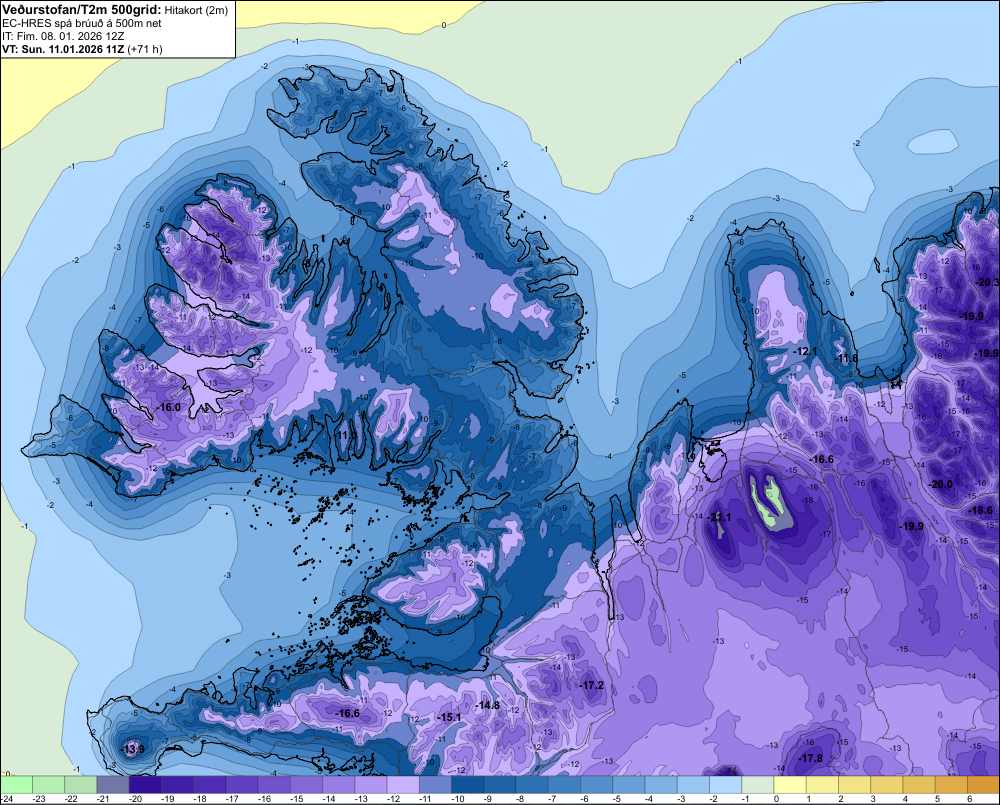Click the -17.2 temperature value on the map
The height and width of the screenshot is (805, 1000).
click(x=591, y=685)
